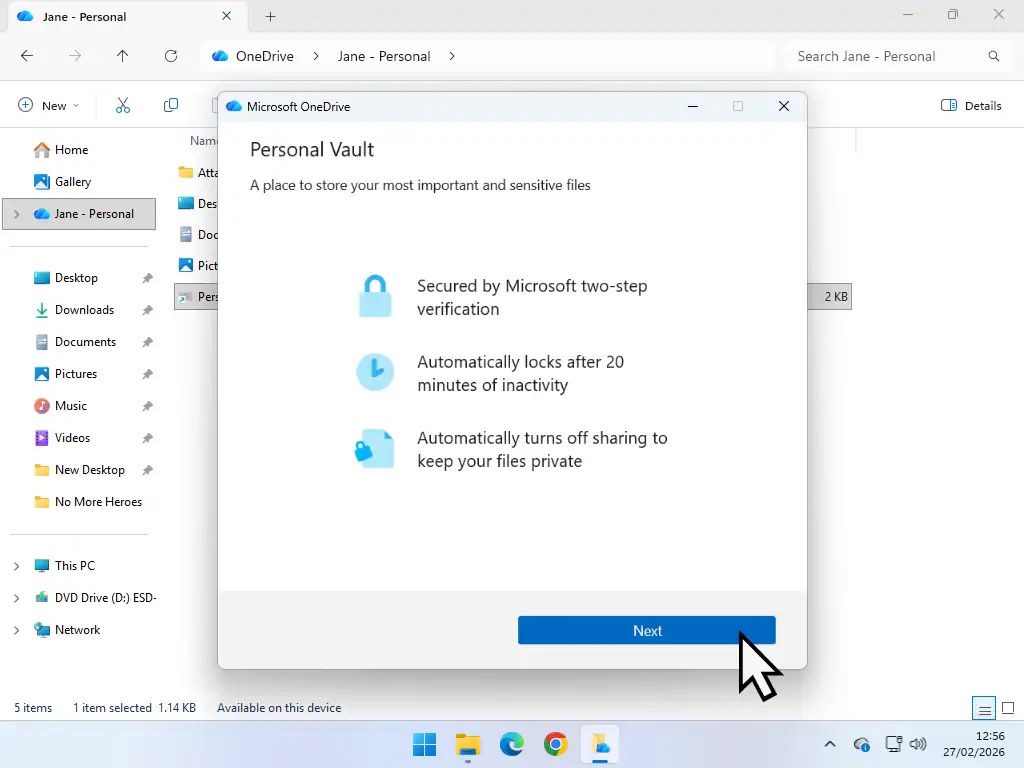The image size is (1024, 768).
Task: Open the Details pane button
Action: click(971, 105)
